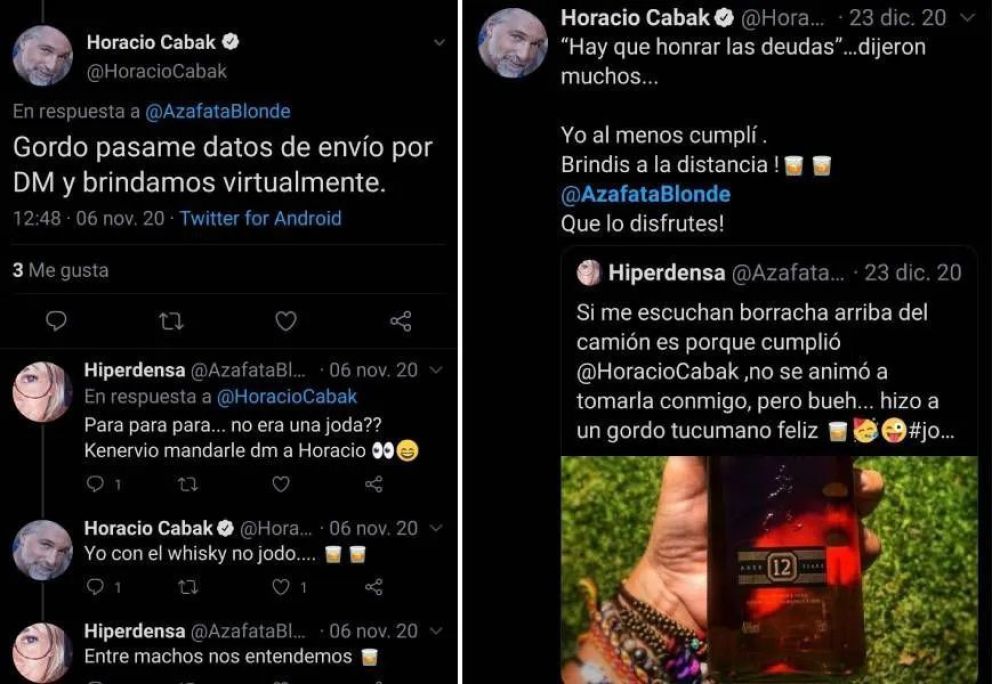View the '3 Me gusta' likes list
This screenshot has height=684, width=992.
pos(61,270)
